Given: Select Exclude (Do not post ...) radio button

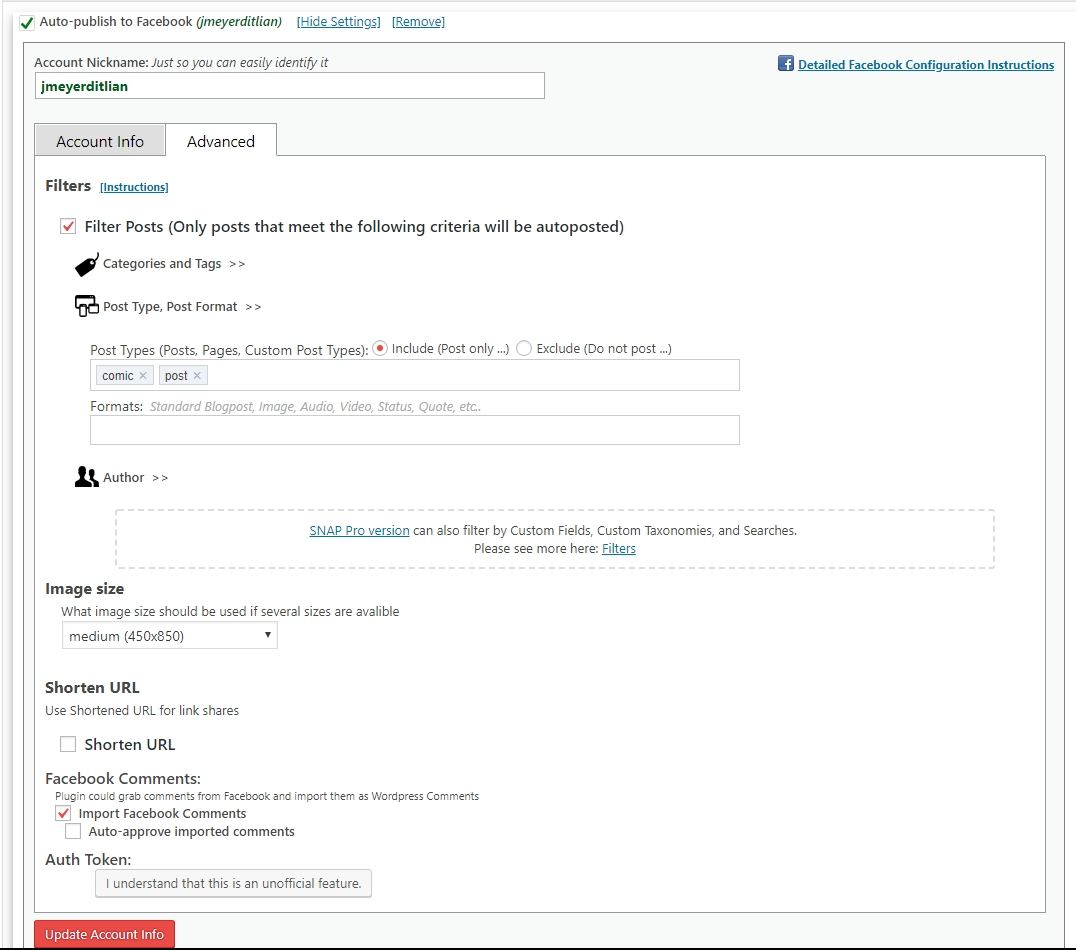Looking at the screenshot, I should pos(524,349).
